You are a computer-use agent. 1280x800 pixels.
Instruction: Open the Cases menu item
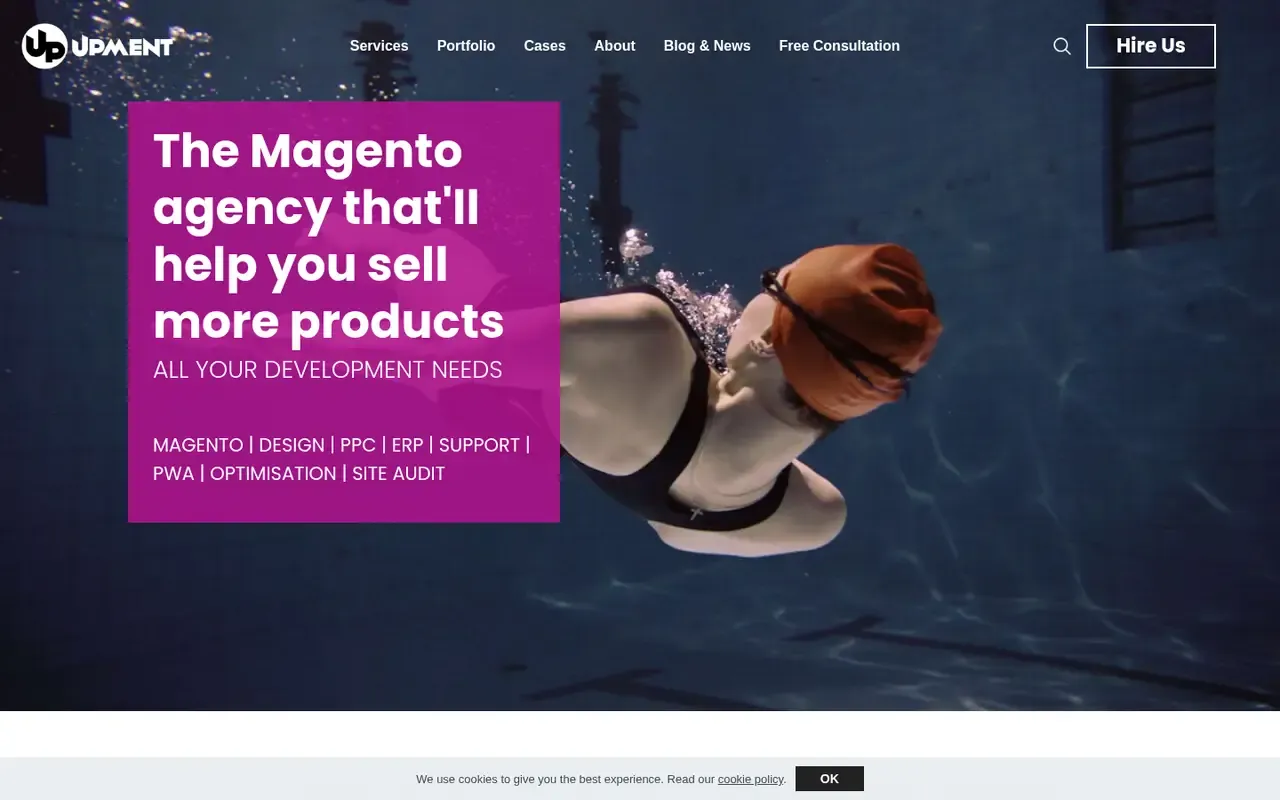pos(545,46)
